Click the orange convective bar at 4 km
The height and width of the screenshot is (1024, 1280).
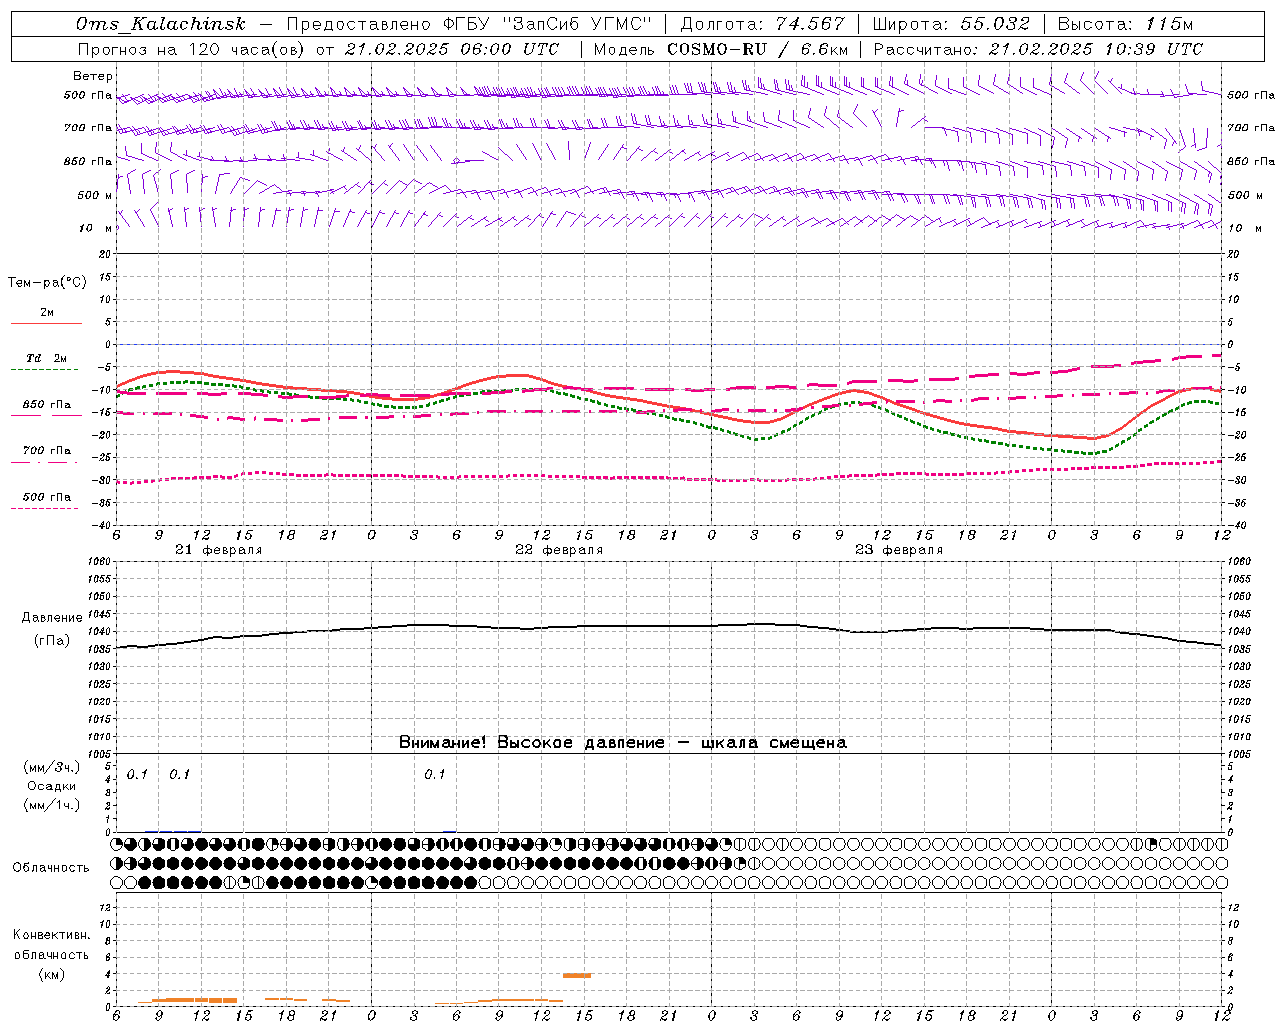point(577,975)
